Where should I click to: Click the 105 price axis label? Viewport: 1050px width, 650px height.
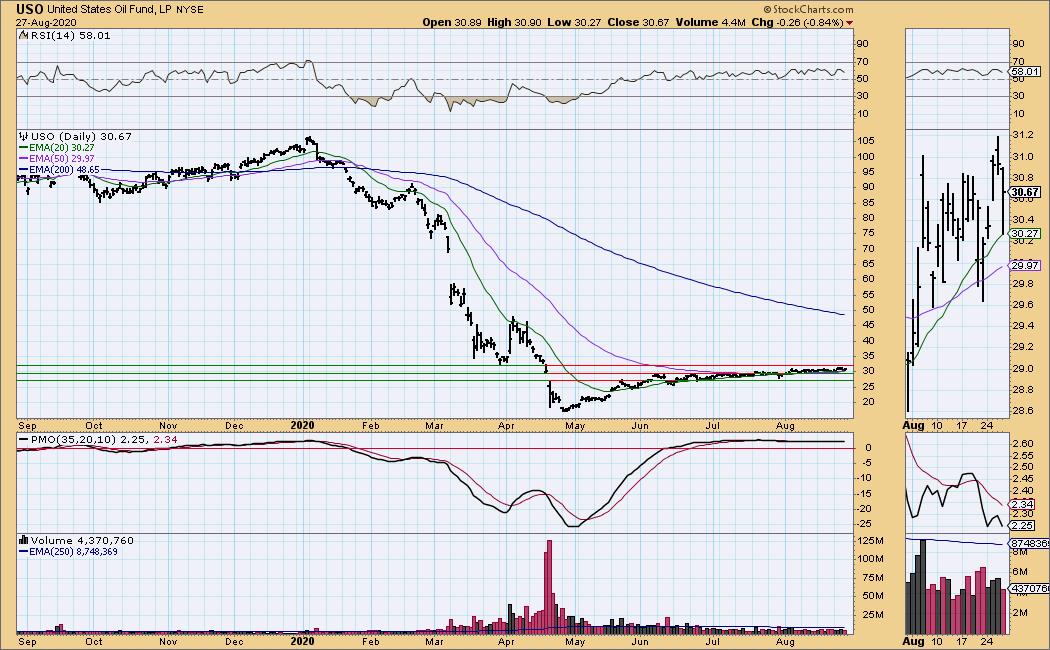[x=867, y=141]
